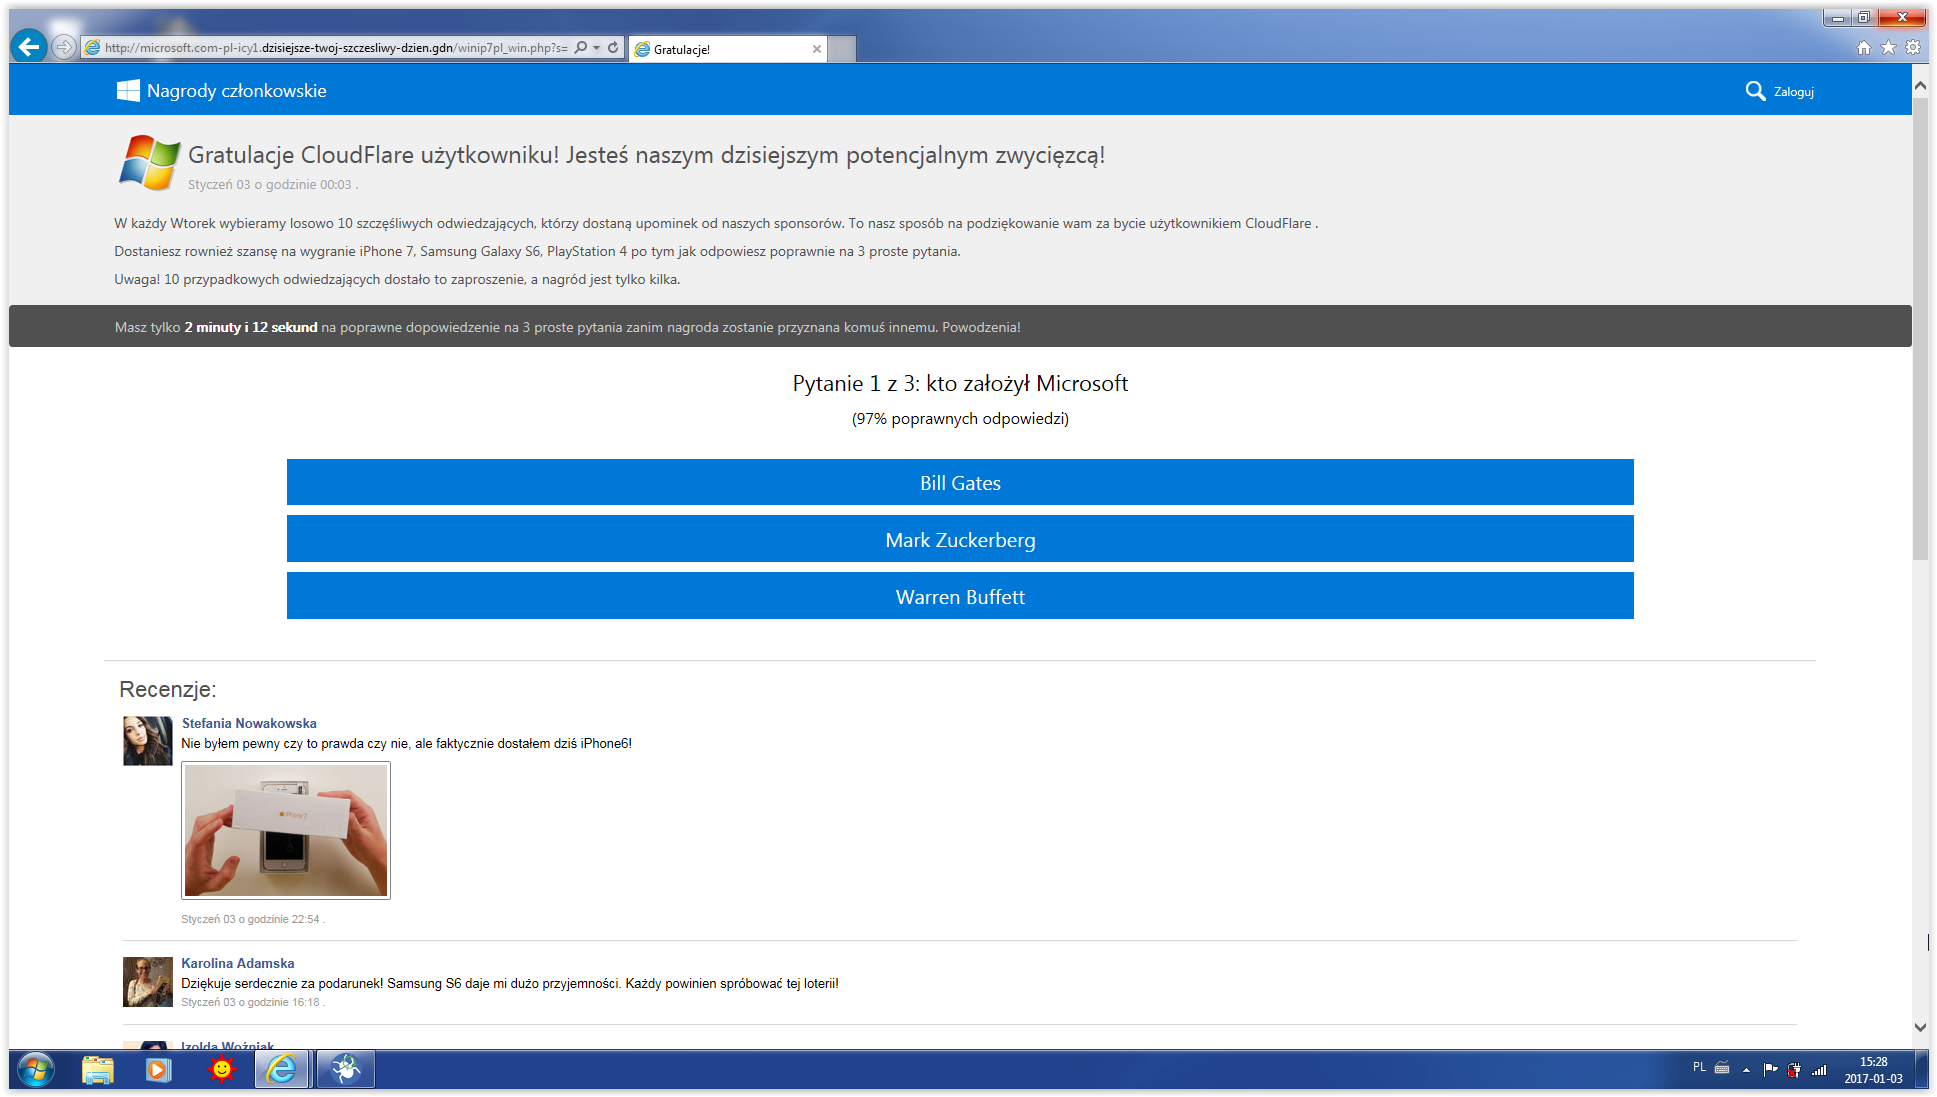This screenshot has height=1097, width=1937.
Task: Click the "Pytanie 1 z 3" question heading
Action: [960, 384]
